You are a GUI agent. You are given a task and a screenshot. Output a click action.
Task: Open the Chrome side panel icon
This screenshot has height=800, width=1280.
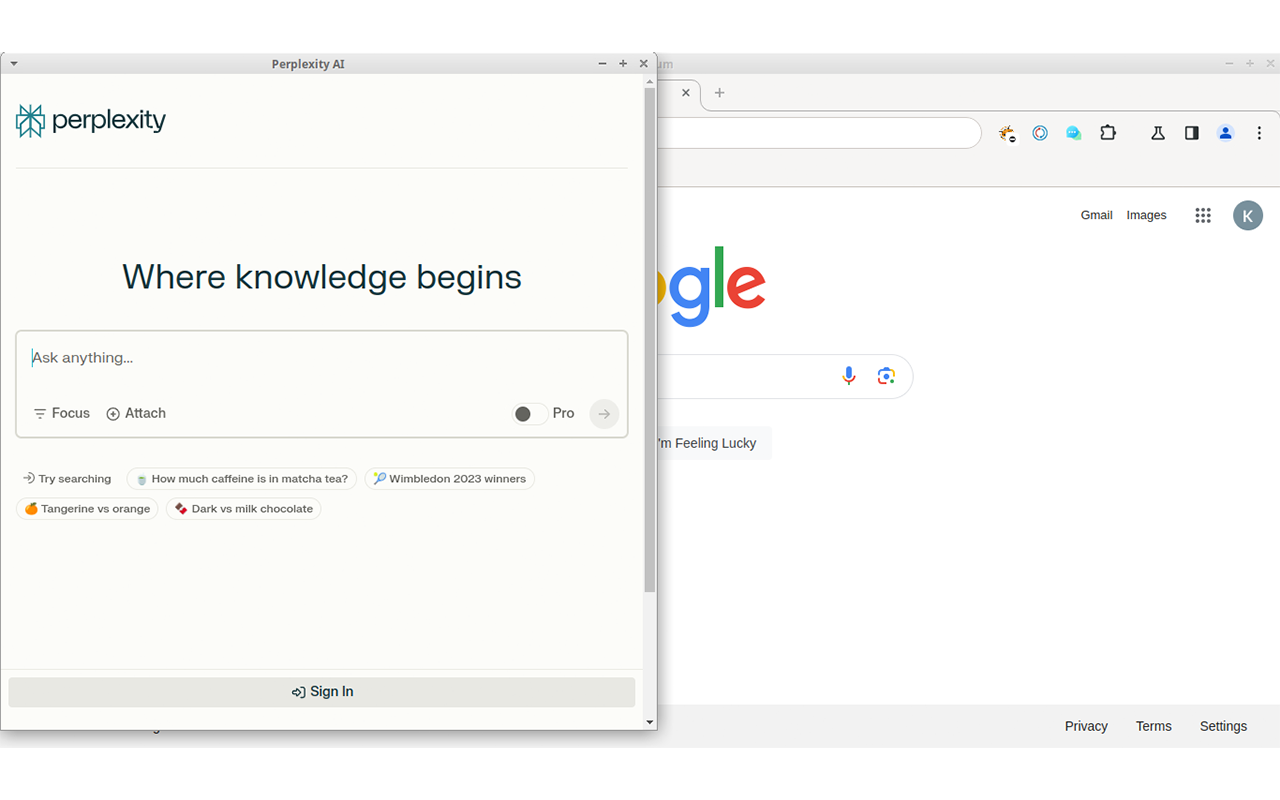(1191, 132)
